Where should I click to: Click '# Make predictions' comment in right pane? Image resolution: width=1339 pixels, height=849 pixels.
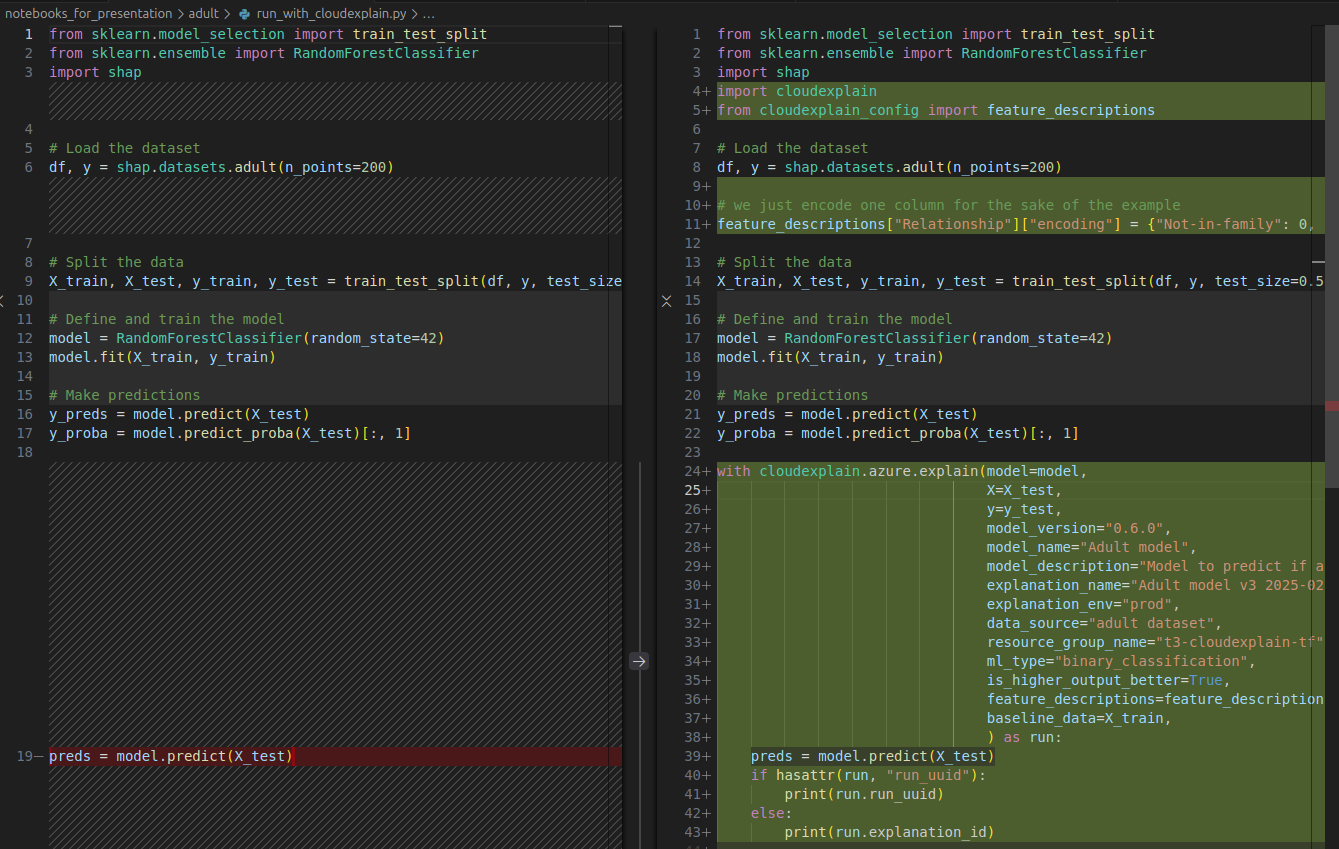(792, 395)
